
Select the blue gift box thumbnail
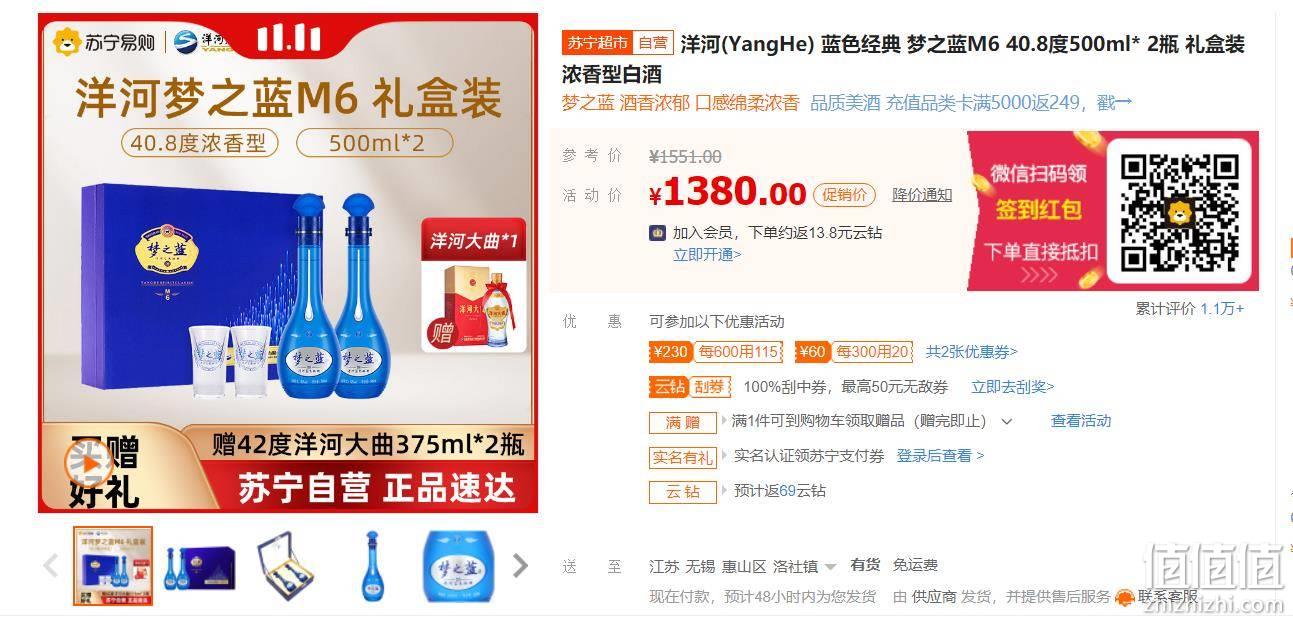pos(200,567)
